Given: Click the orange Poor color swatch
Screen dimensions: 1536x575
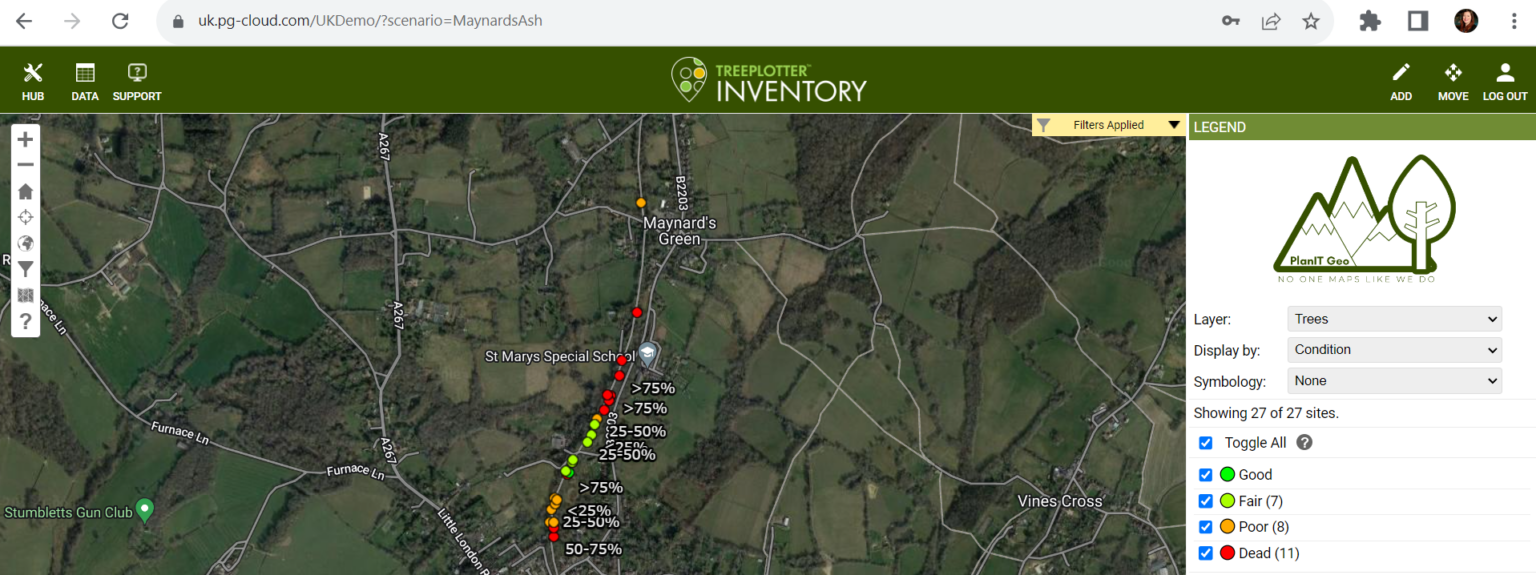Looking at the screenshot, I should click(1227, 527).
